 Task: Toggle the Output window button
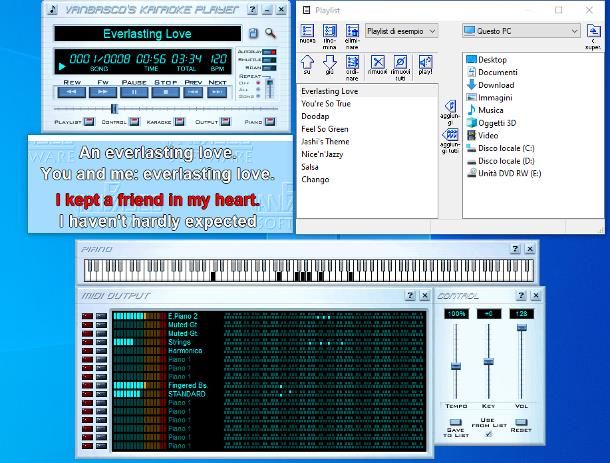click(x=225, y=122)
